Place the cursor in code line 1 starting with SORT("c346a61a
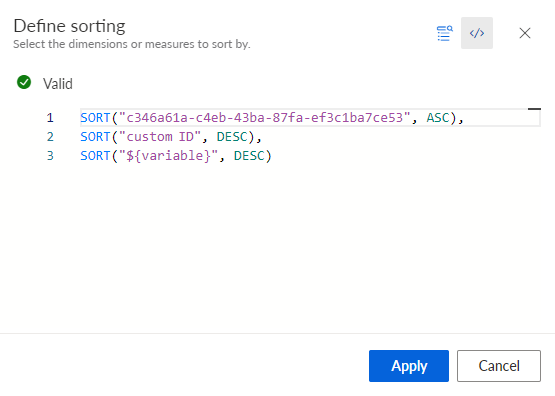555x396 pixels. click(x=271, y=118)
